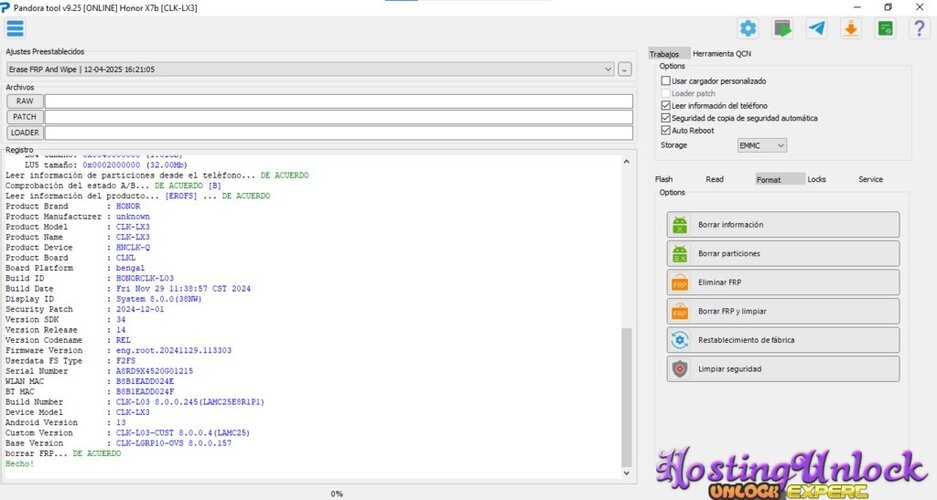Click the BT MAC value B8B1EADD024F
Viewport: 937px width, 500px height.
145,392
